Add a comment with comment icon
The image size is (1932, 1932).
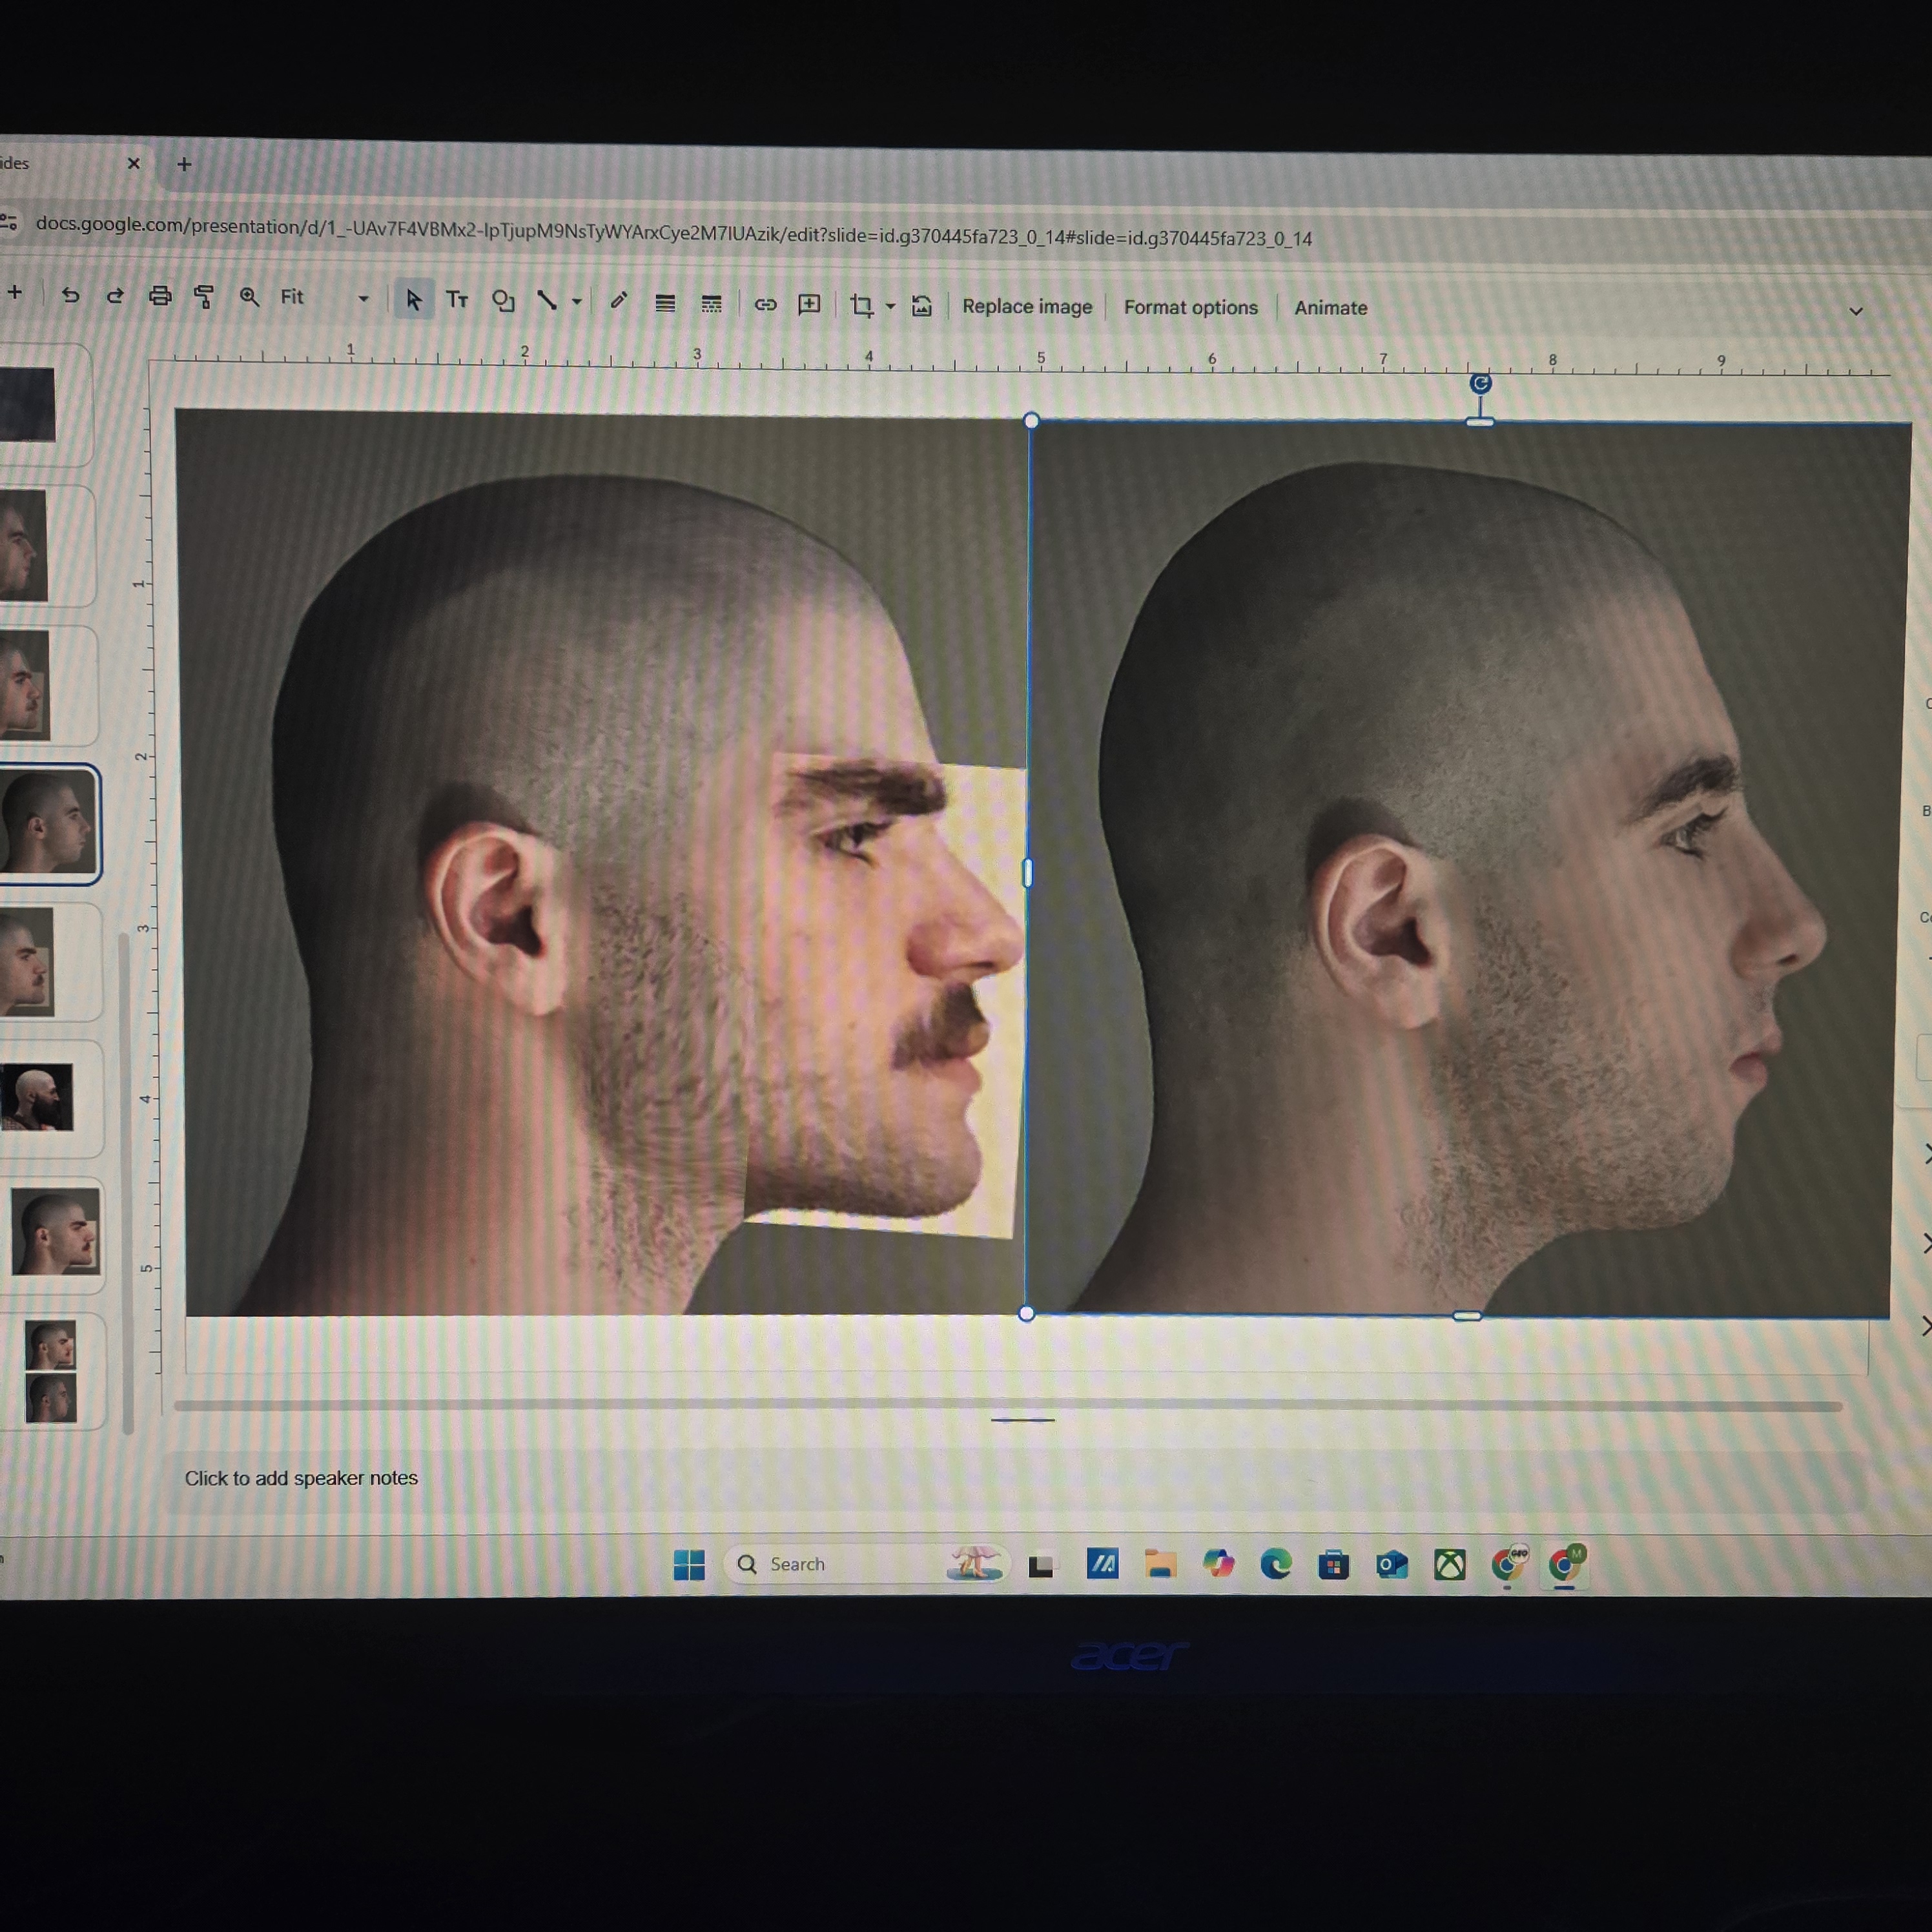click(x=809, y=304)
